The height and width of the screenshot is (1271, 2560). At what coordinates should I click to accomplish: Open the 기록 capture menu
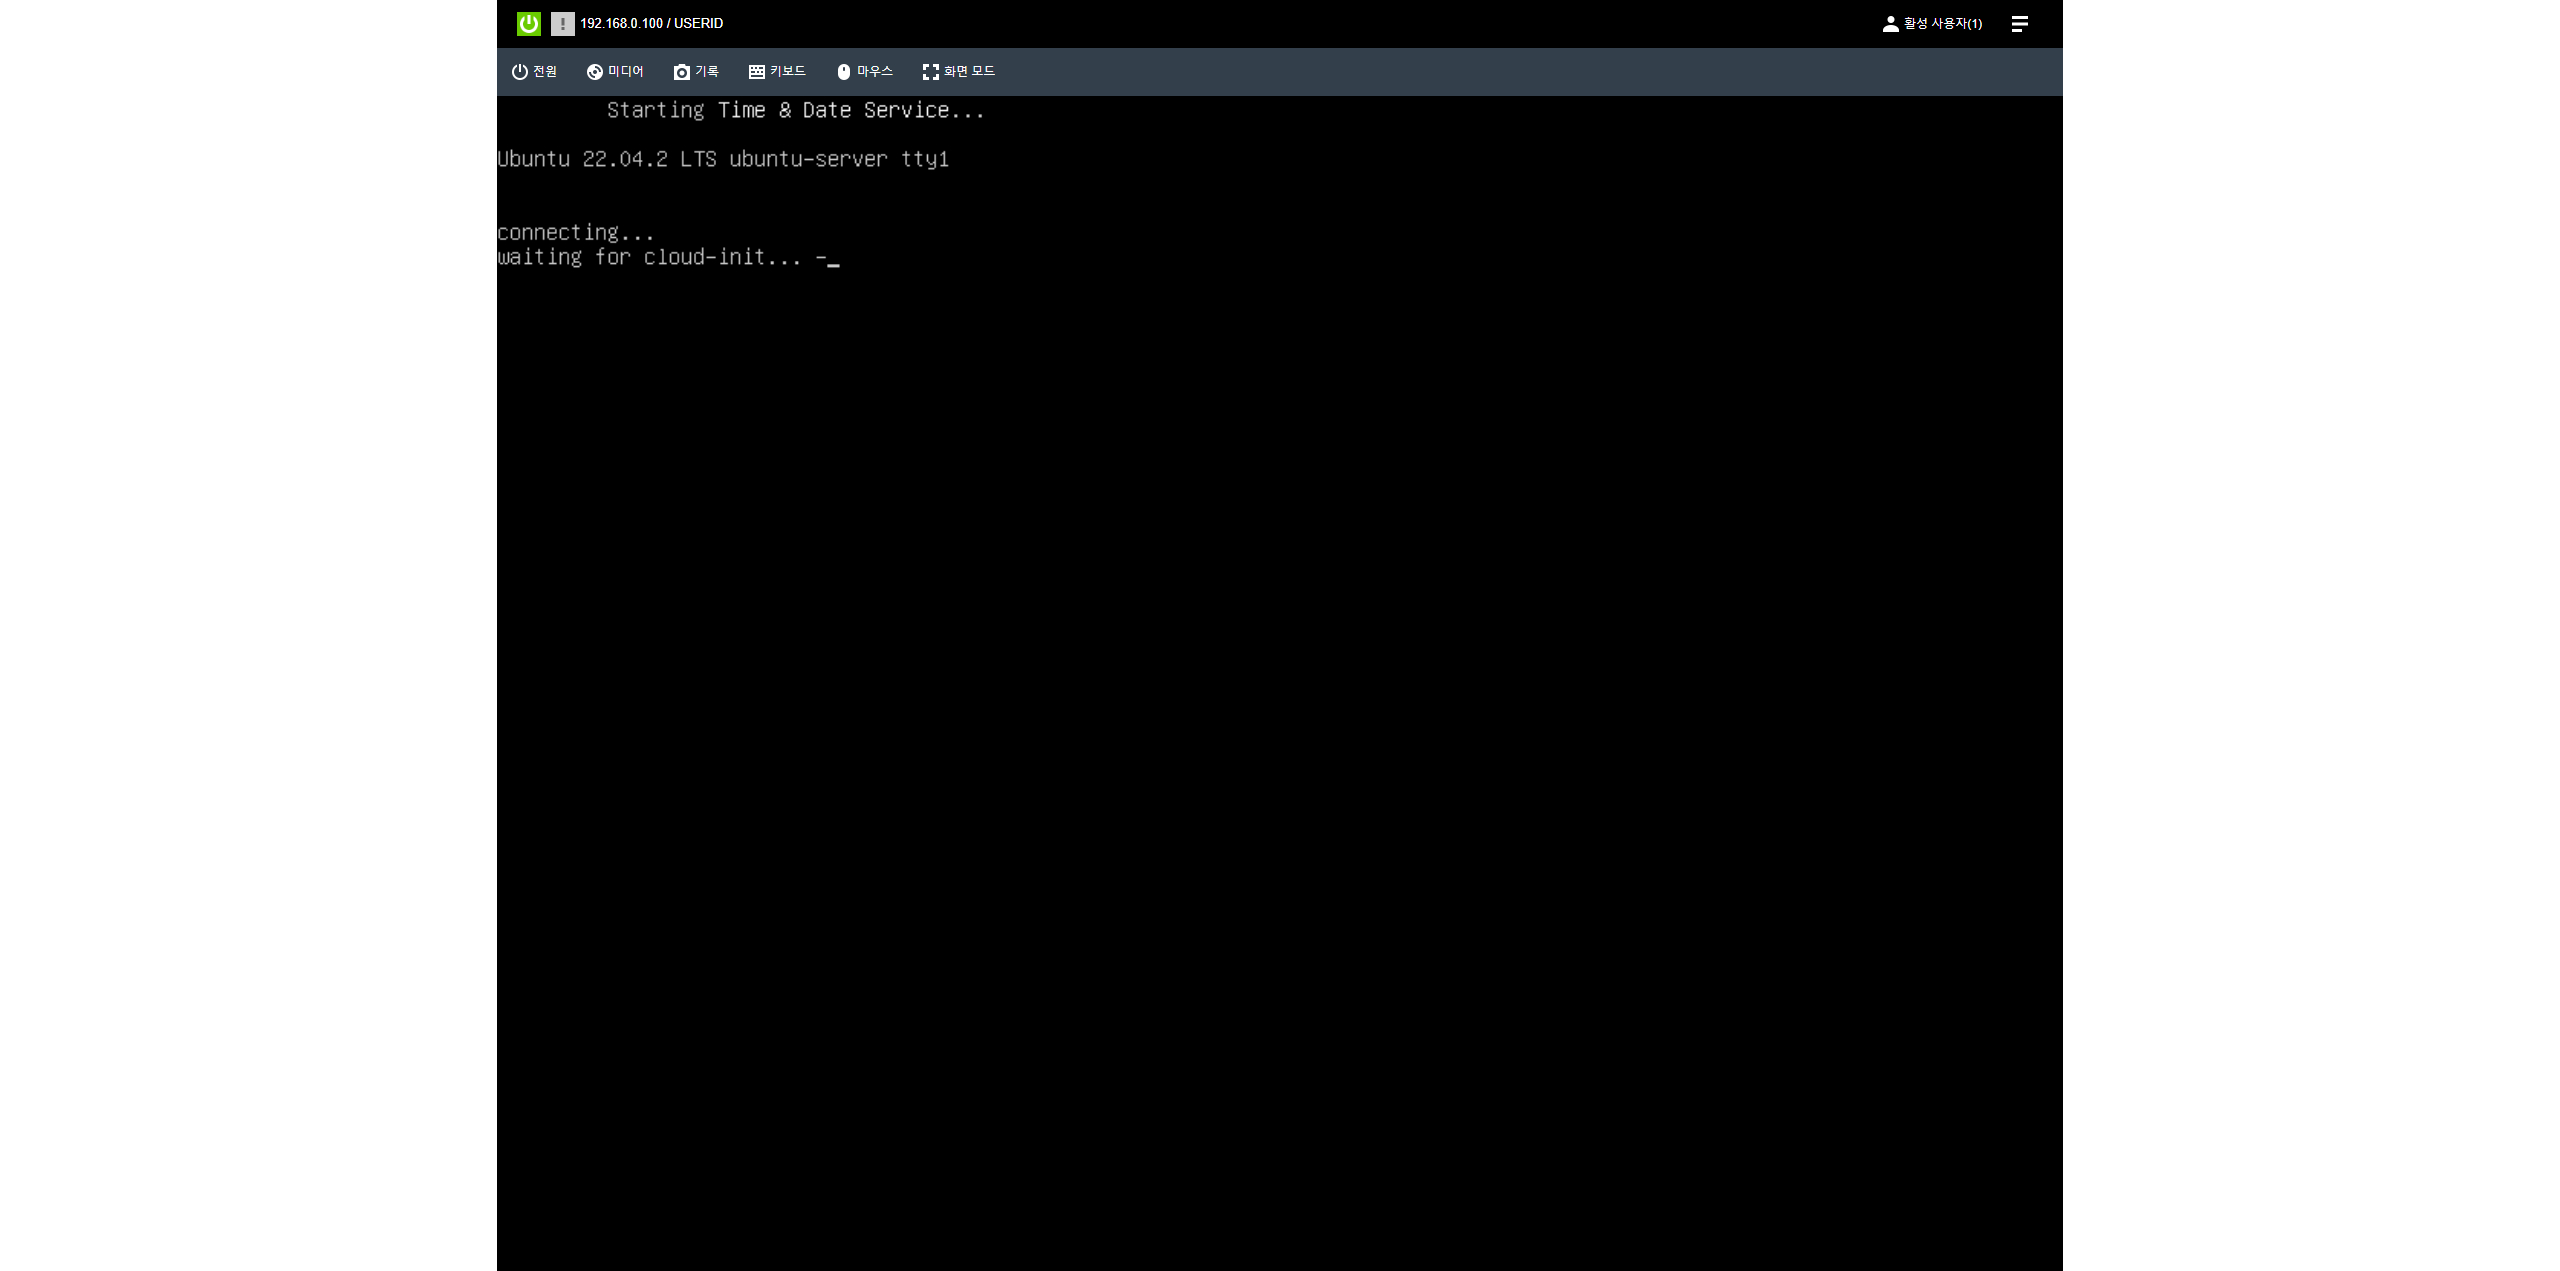tap(707, 72)
